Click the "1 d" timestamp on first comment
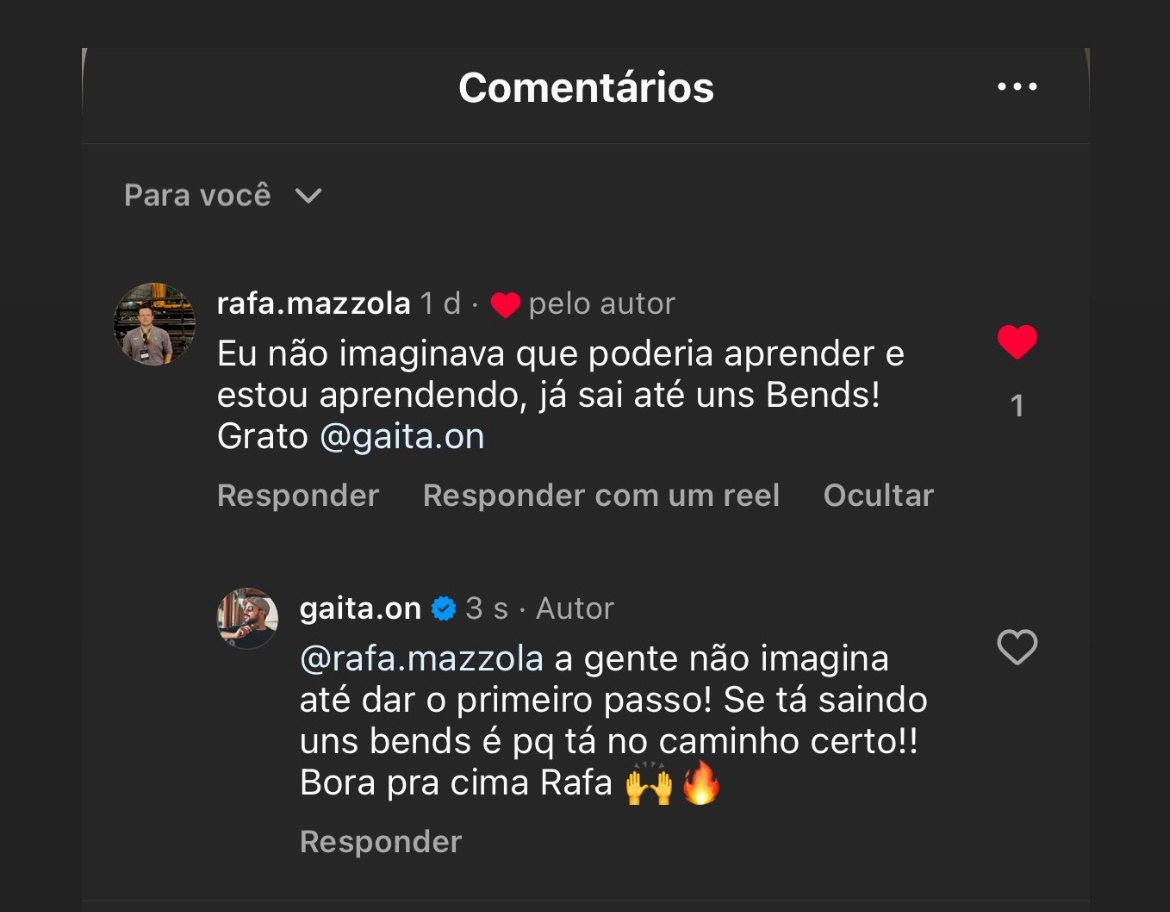This screenshot has height=912, width=1170. pyautogui.click(x=440, y=304)
